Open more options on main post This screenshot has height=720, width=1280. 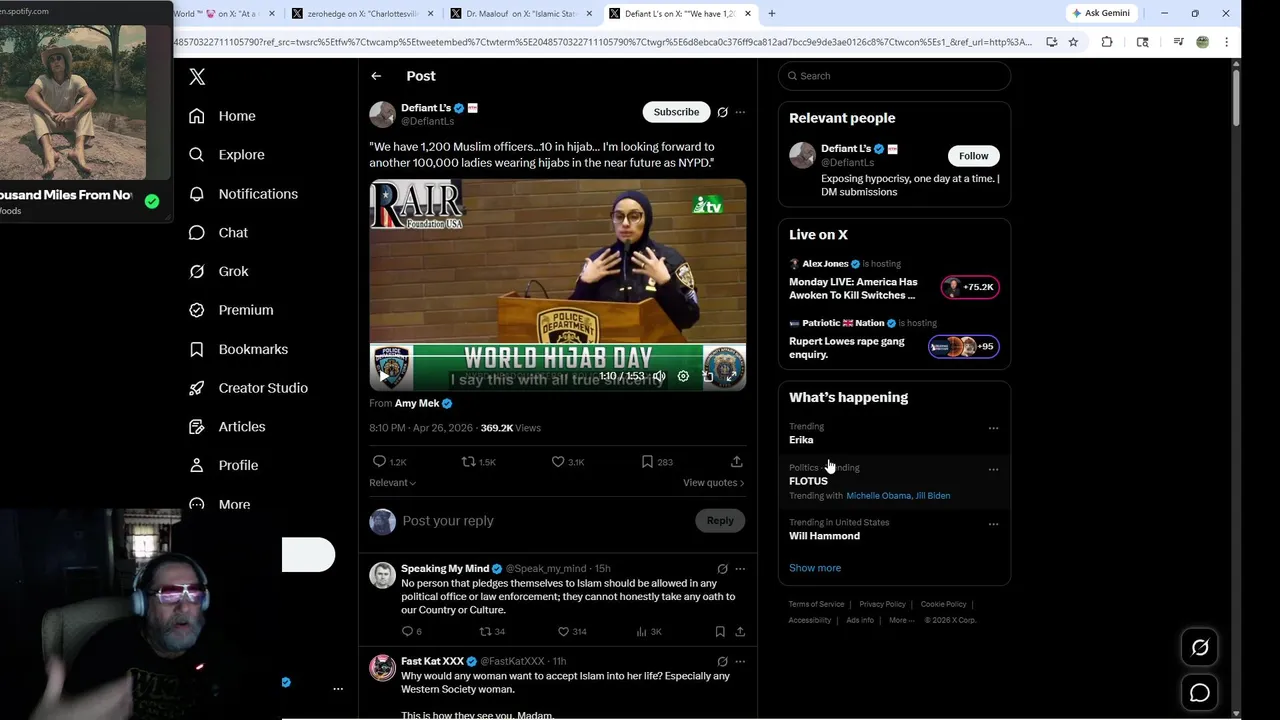click(x=740, y=112)
